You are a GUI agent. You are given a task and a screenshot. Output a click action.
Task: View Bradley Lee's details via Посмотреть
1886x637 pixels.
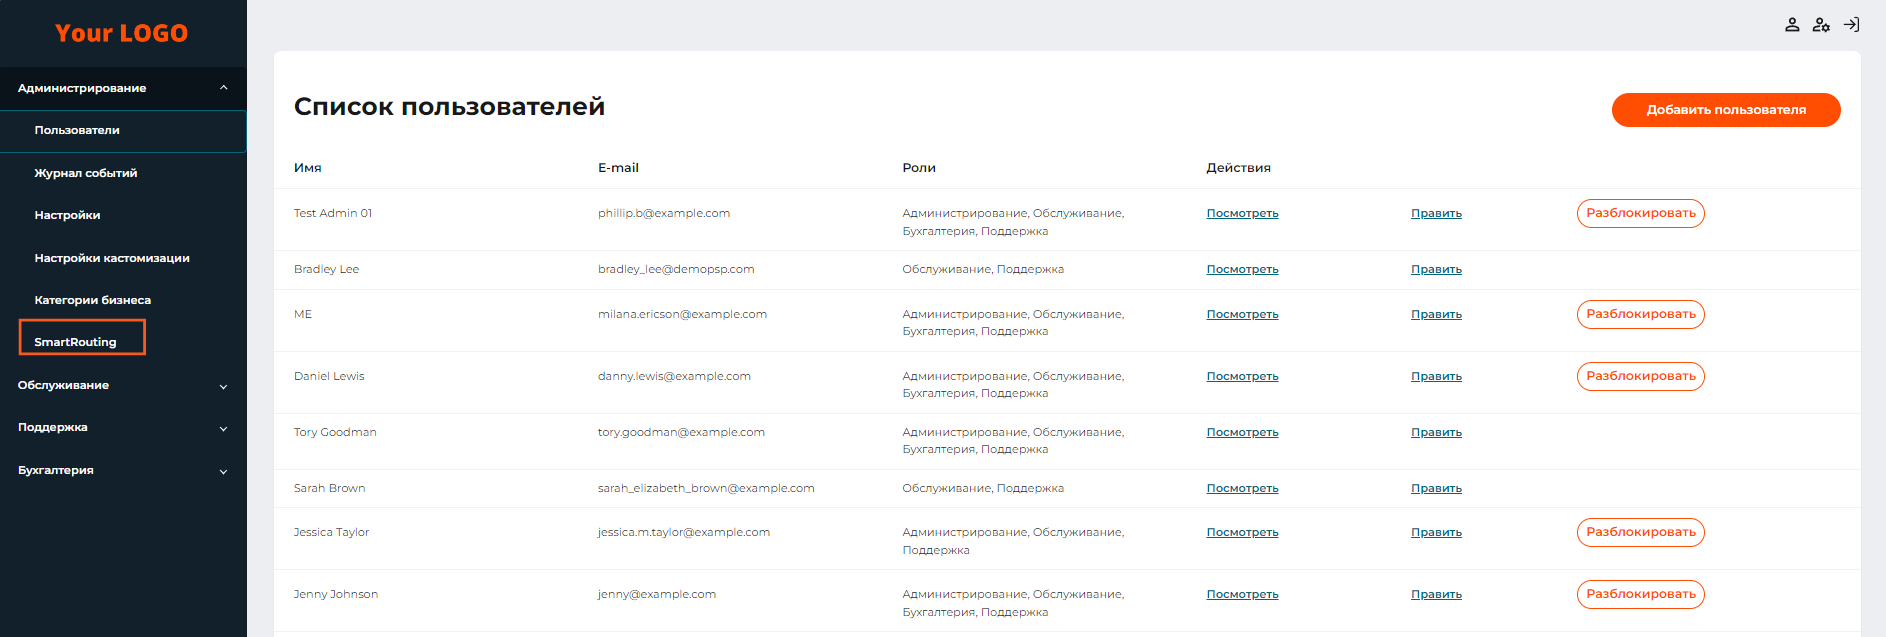point(1242,269)
